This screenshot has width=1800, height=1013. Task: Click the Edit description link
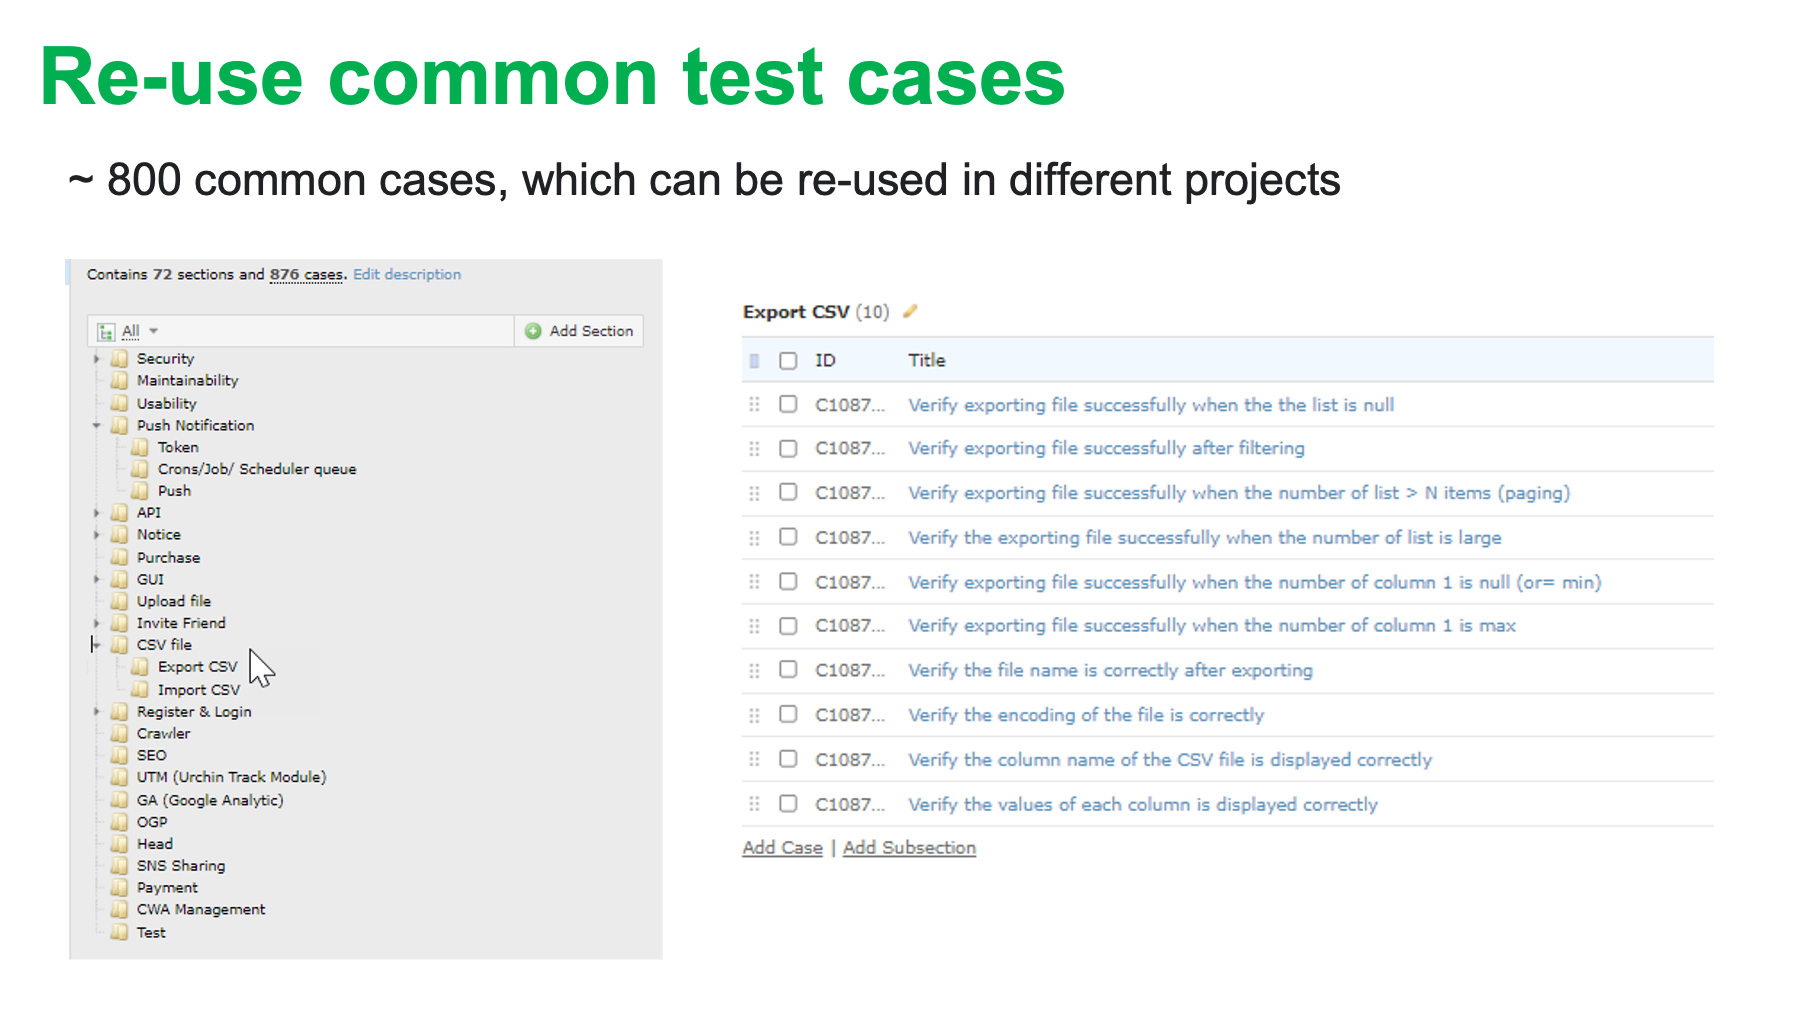407,274
